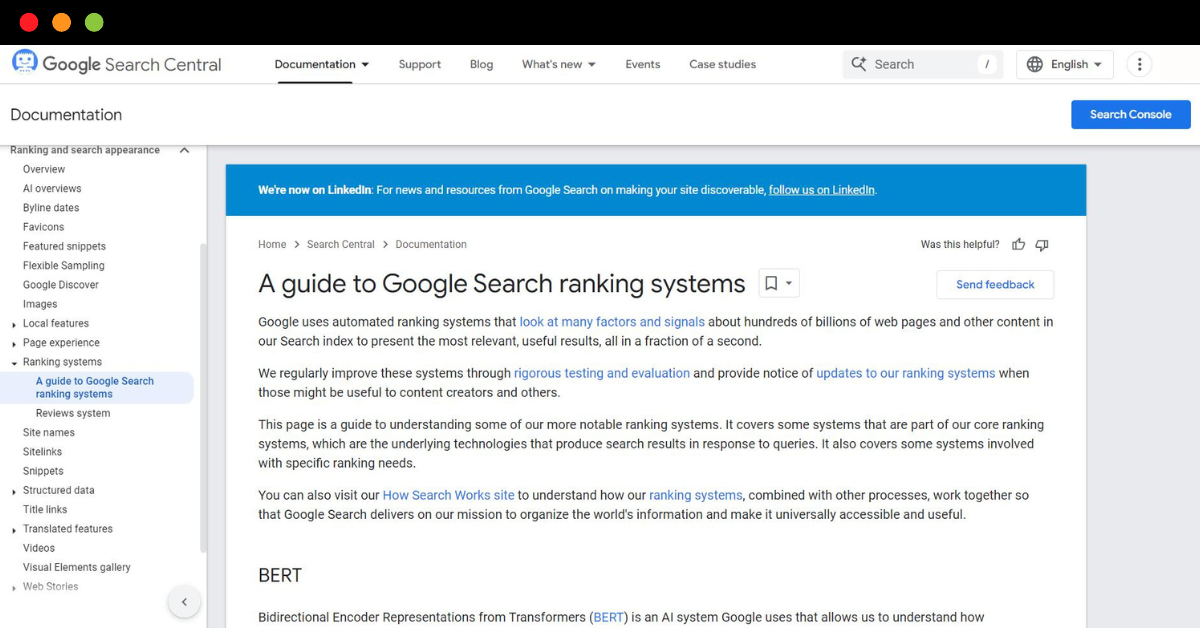Click the search sparkle magnifier icon
The width and height of the screenshot is (1200, 628).
point(859,64)
